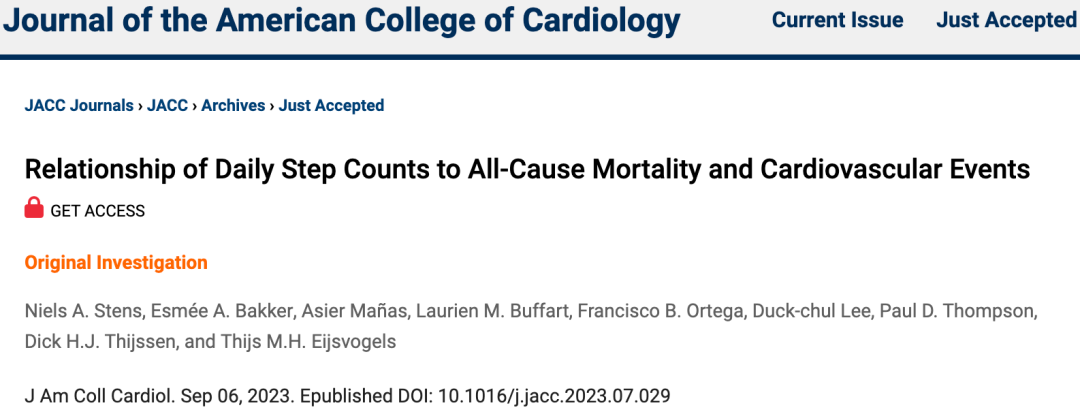
Task: Select Just Accepted breadcrumb link
Action: coord(331,105)
